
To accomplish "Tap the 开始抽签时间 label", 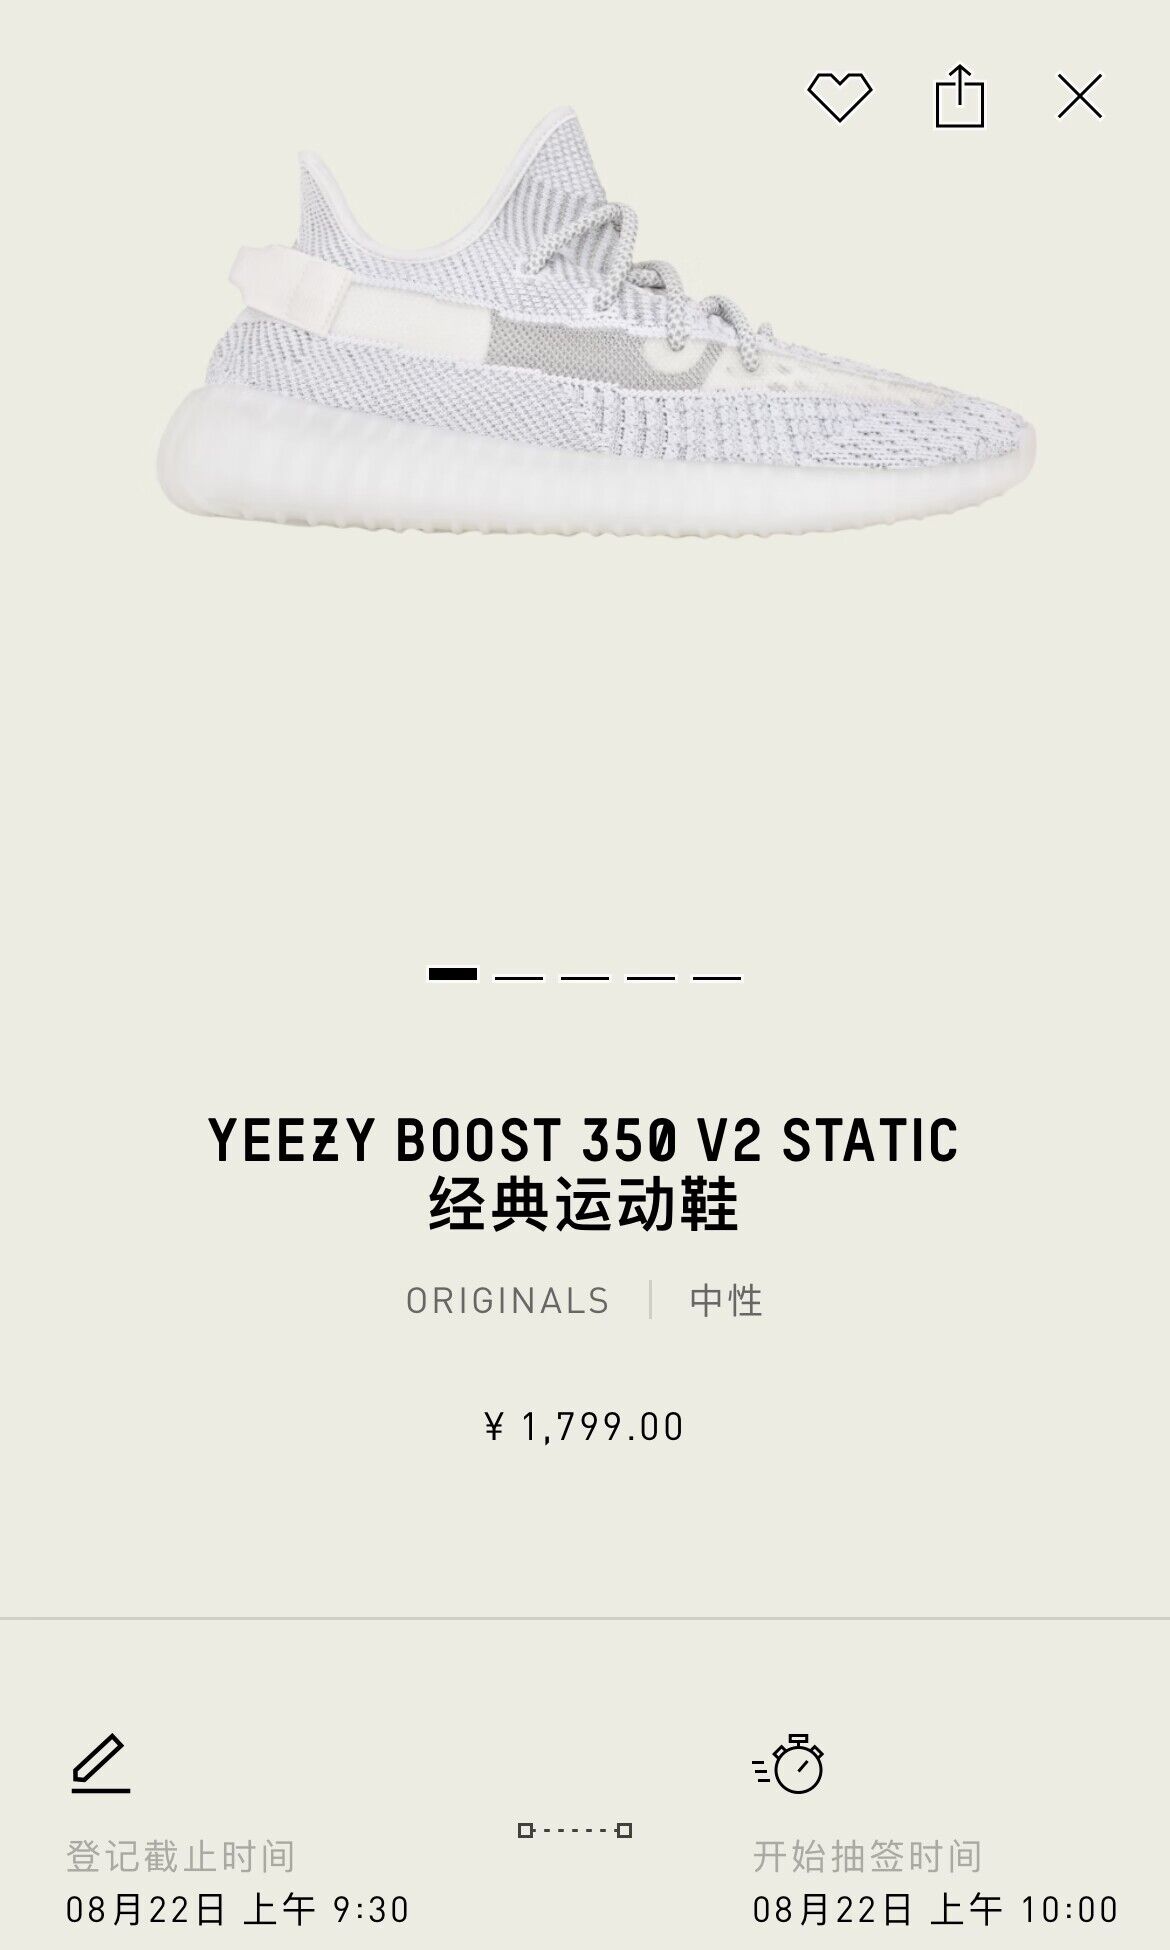I will click(868, 1857).
